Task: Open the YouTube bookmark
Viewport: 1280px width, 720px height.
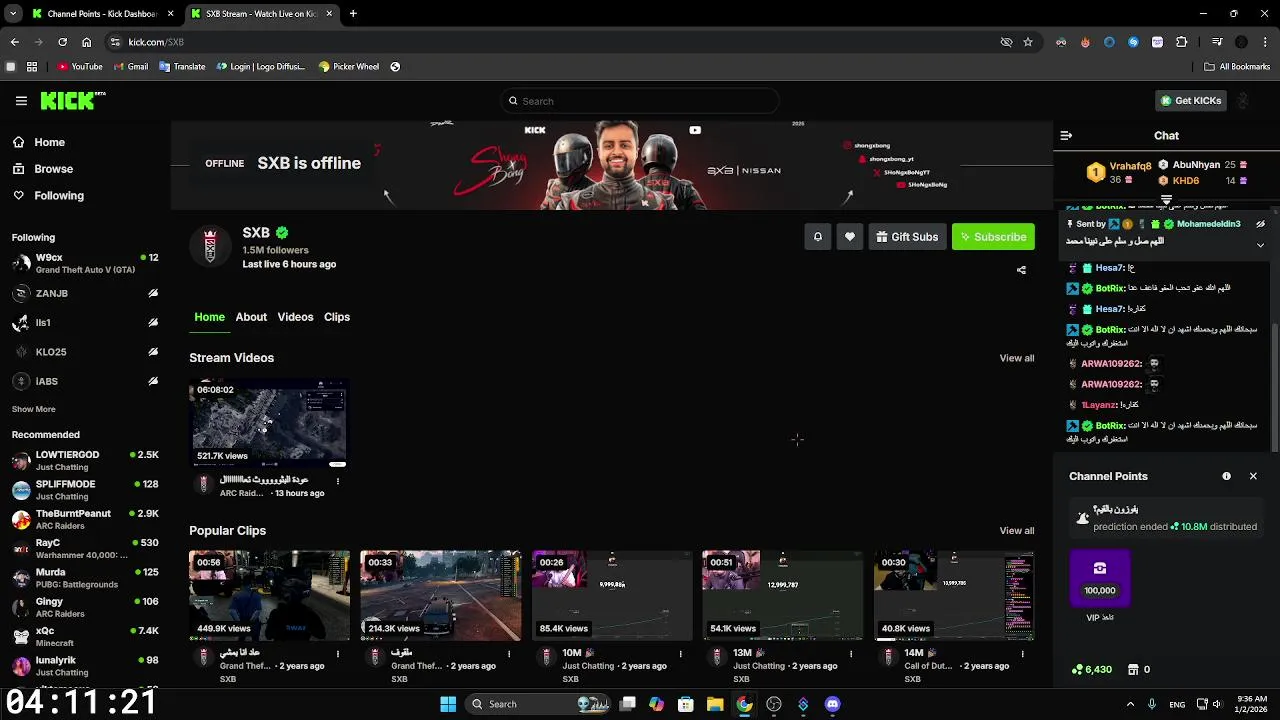Action: point(80,67)
